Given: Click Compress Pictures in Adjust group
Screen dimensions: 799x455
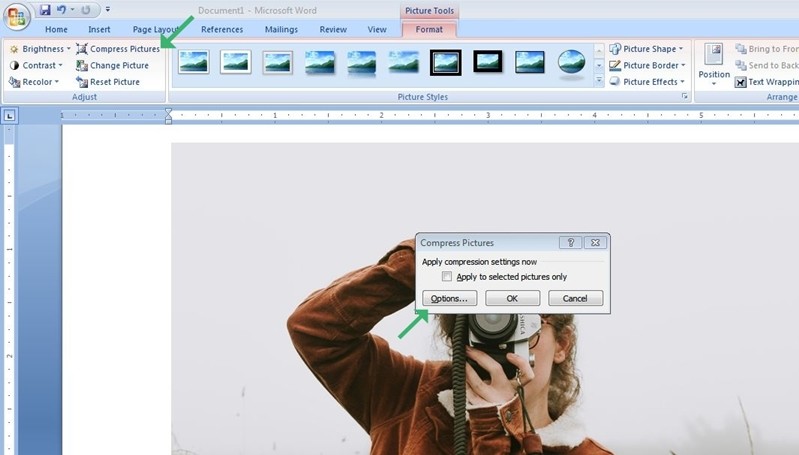Looking at the screenshot, I should click(x=118, y=49).
